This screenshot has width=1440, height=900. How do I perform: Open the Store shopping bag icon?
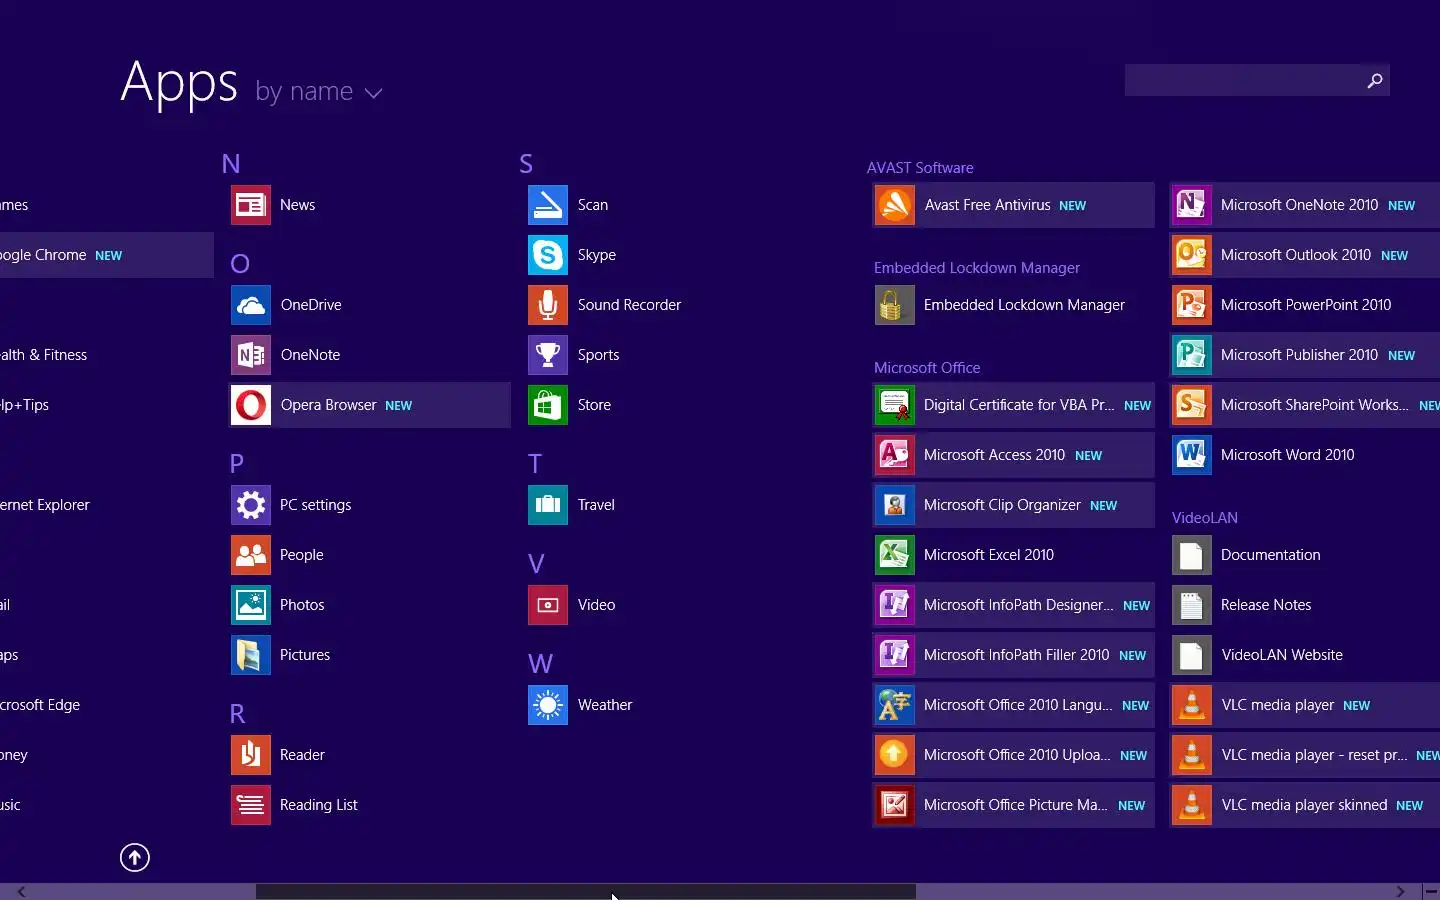click(x=548, y=405)
